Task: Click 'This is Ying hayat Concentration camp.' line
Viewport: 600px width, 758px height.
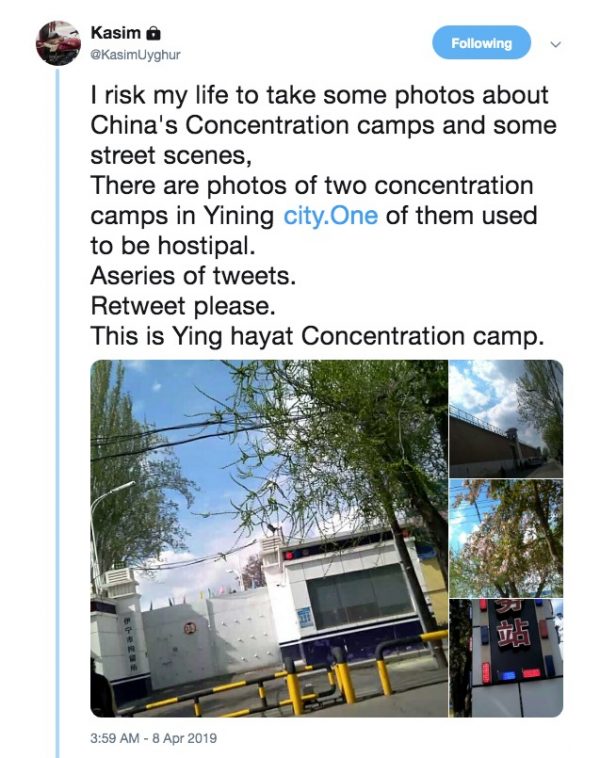Action: coord(317,336)
